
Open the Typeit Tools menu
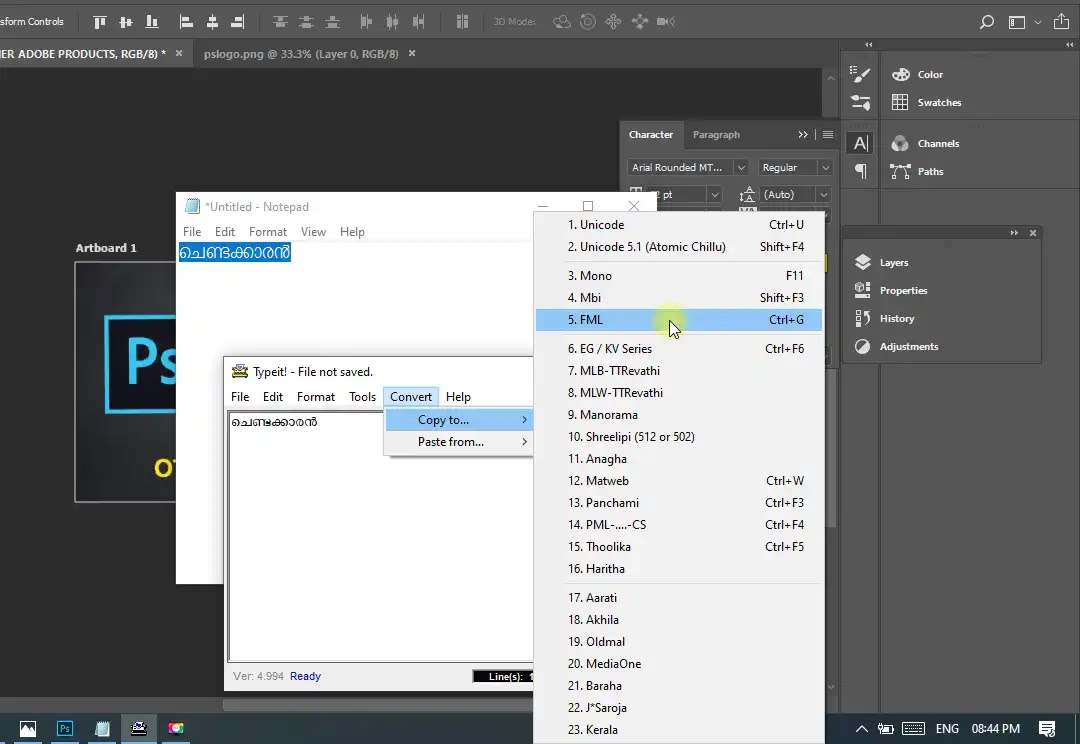(362, 397)
